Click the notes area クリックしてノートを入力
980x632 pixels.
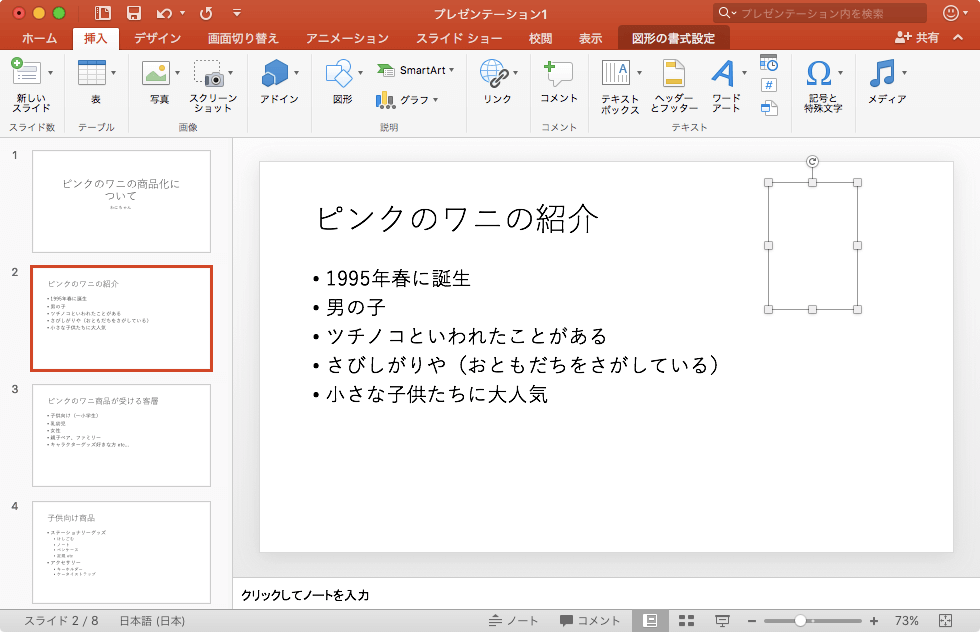(305, 595)
